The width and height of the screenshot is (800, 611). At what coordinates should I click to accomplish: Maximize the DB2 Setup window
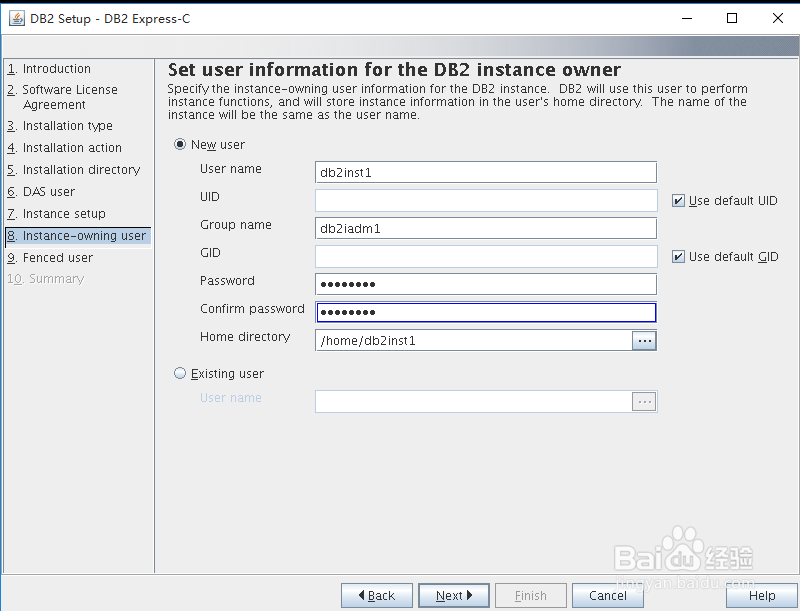[732, 18]
